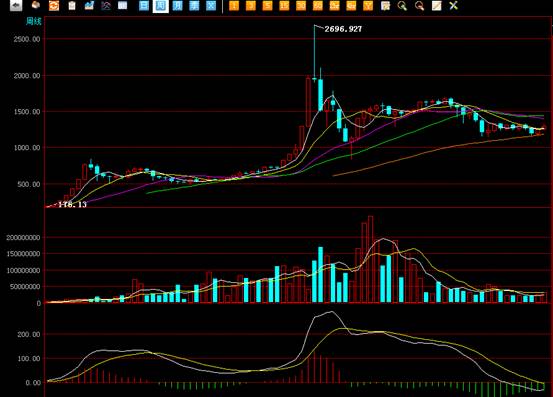Open the crossed tools settings icon
Screen dimensions: 553x397
coord(454,5)
